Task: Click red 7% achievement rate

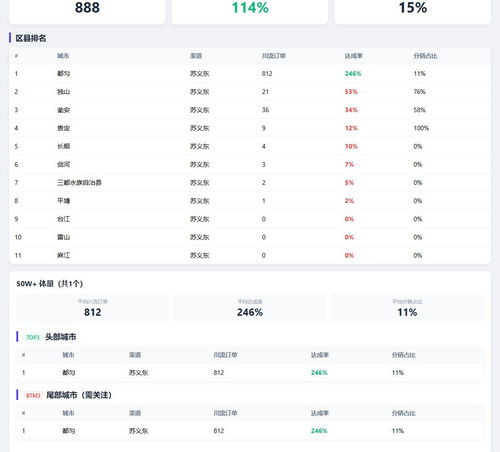Action: 349,164
